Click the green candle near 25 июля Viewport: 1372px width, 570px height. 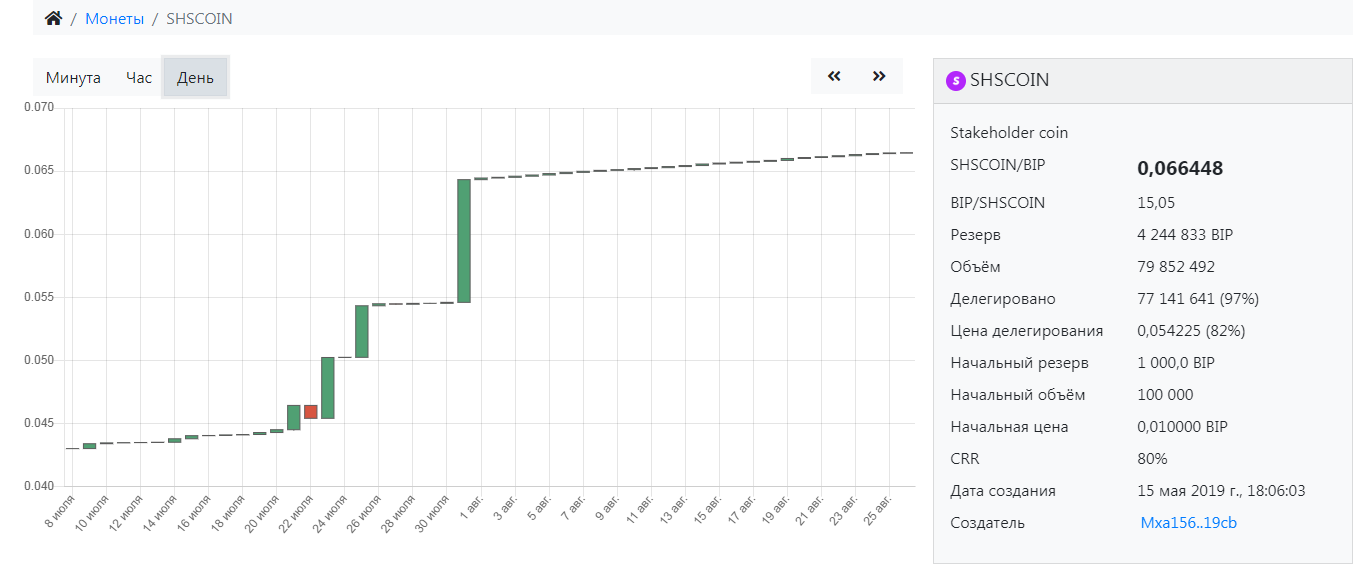[362, 331]
